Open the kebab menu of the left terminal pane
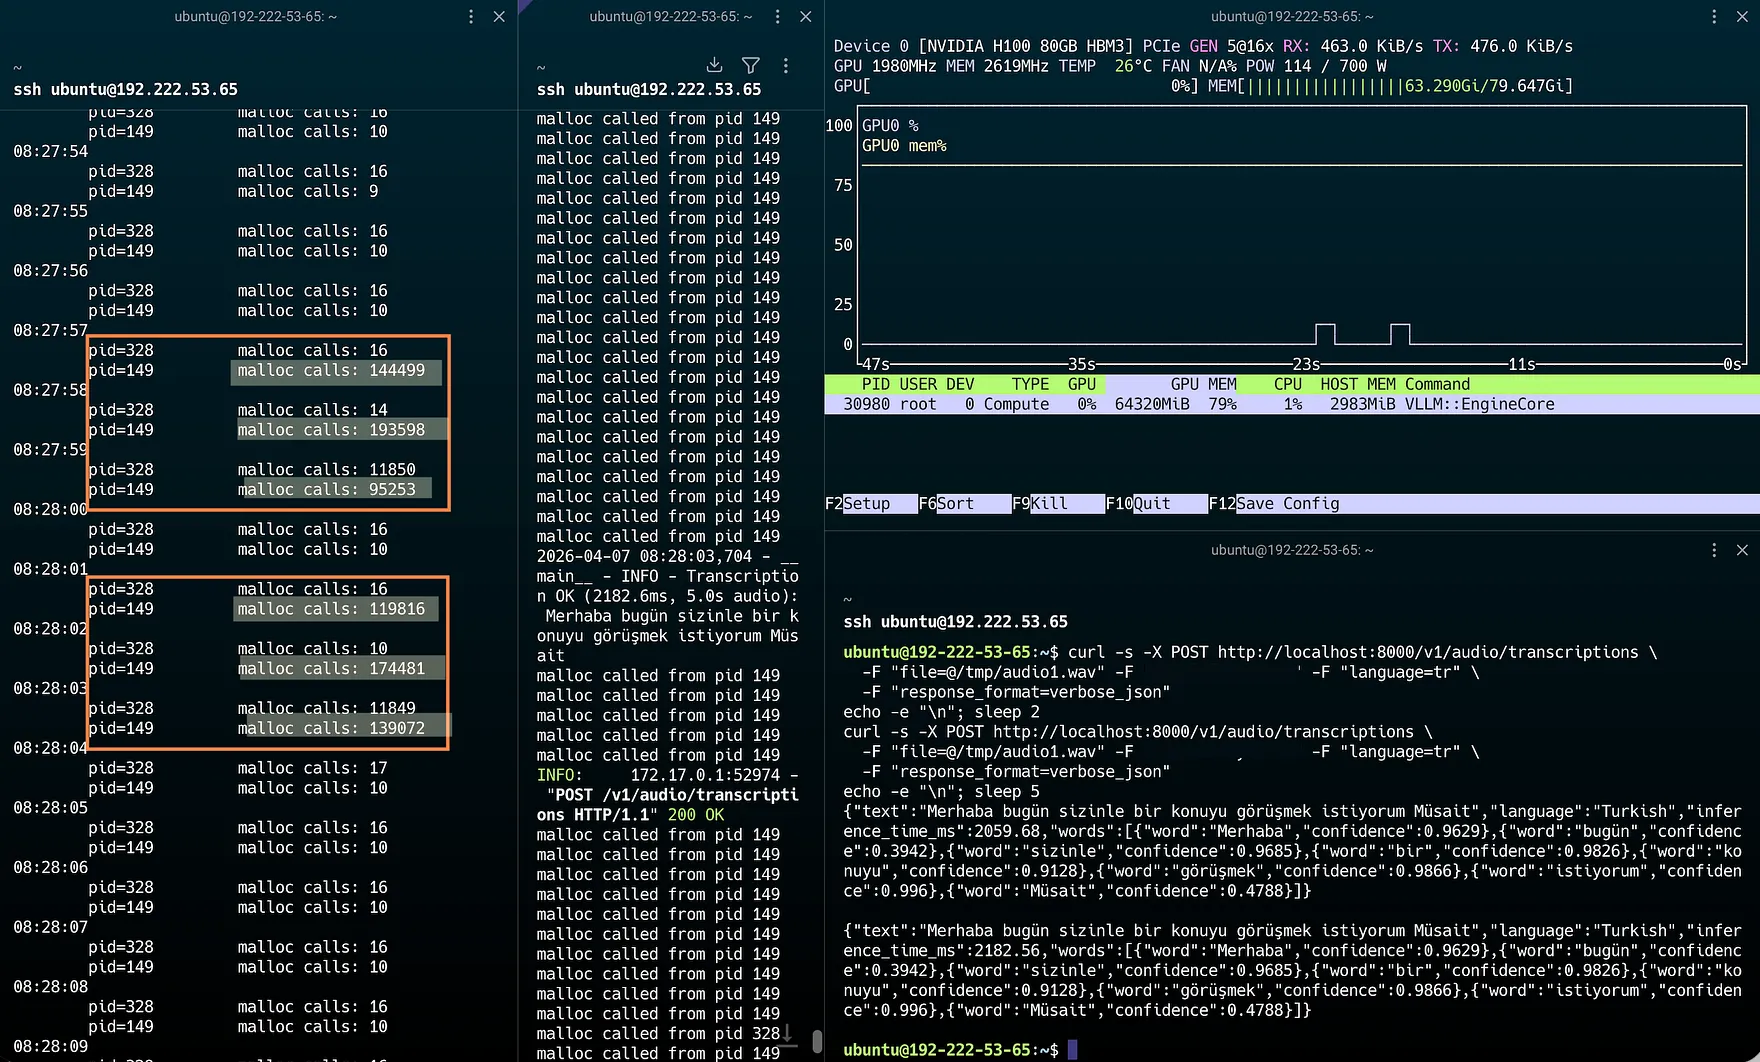This screenshot has height=1062, width=1760. pos(471,17)
